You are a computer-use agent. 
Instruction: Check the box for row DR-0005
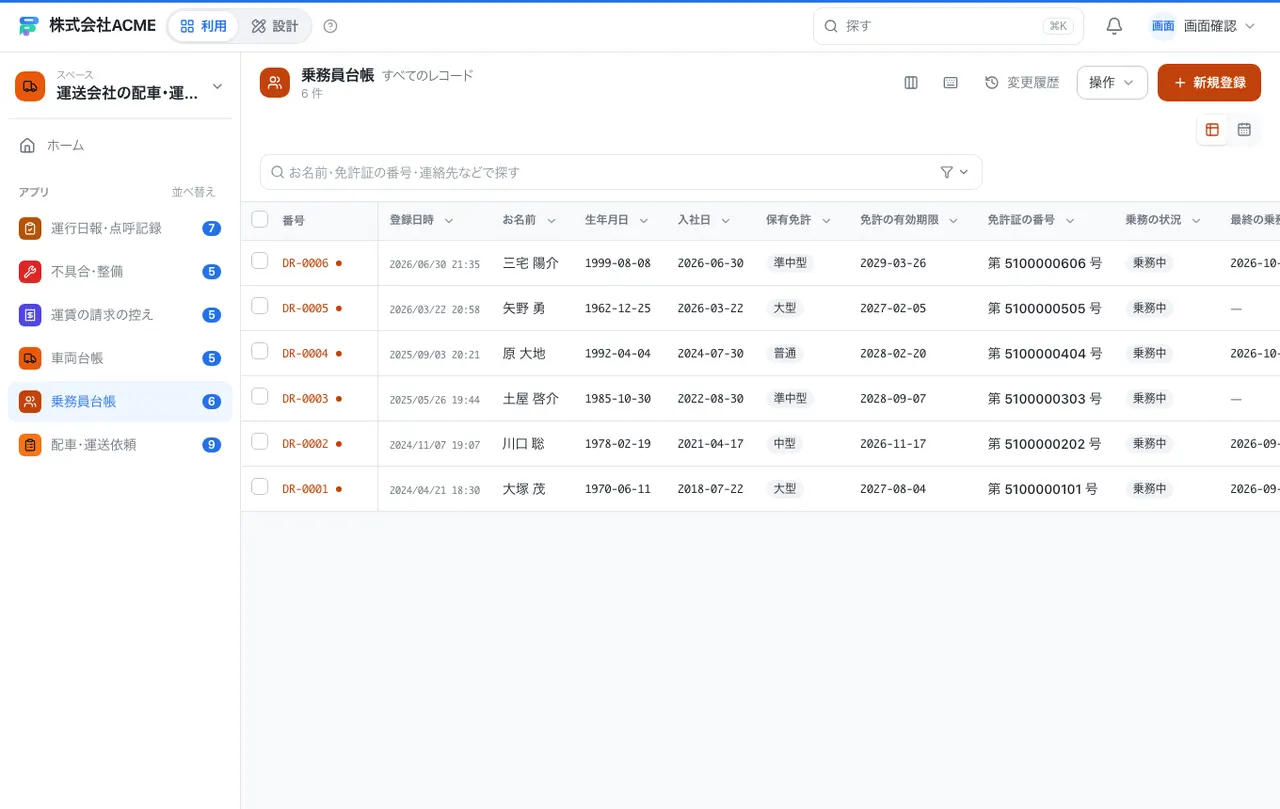coord(260,306)
